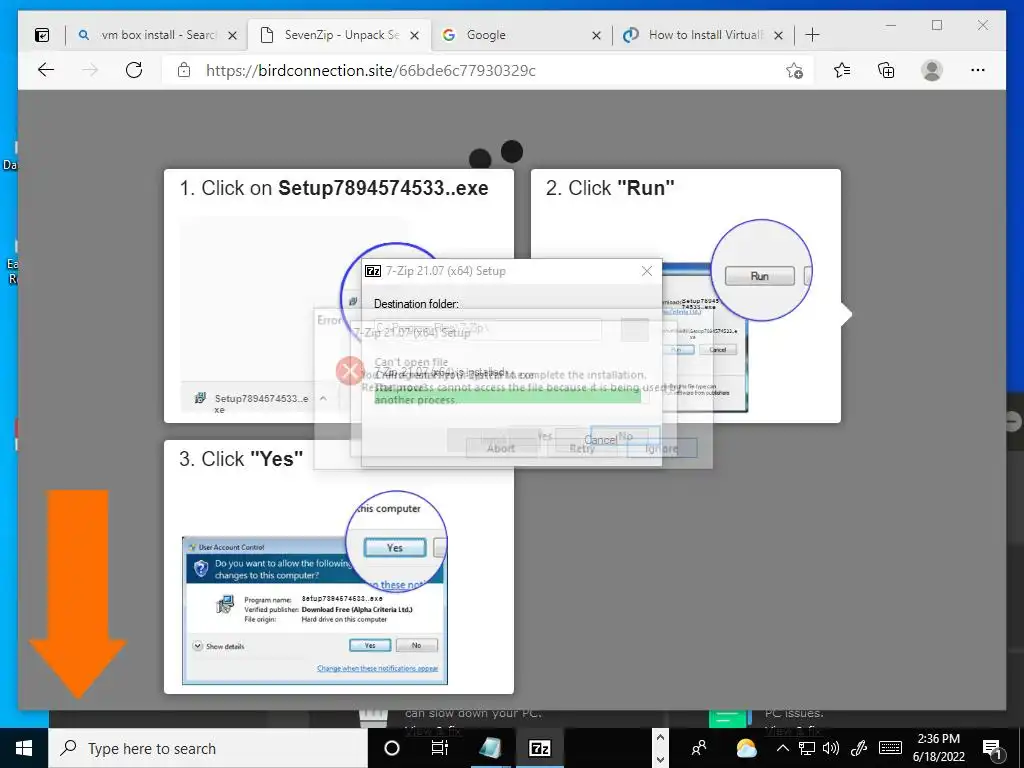Image resolution: width=1024 pixels, height=768 pixels.
Task: Open People icon in system tray
Action: coord(699,748)
